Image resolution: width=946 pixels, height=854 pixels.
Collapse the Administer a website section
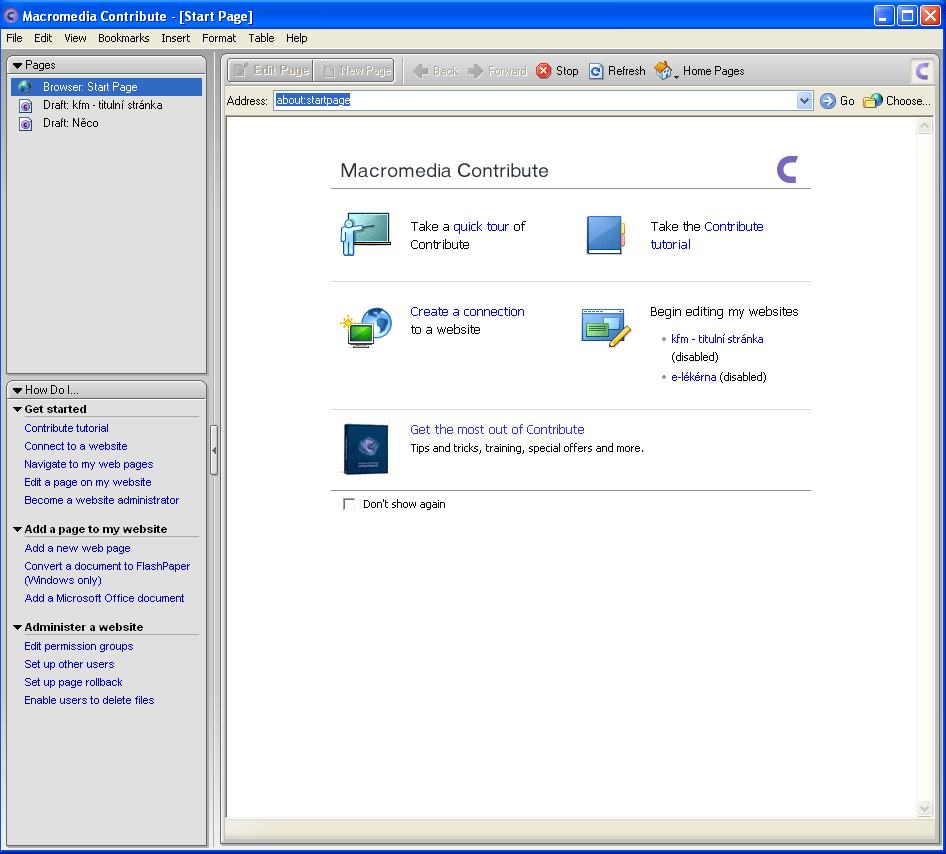pos(17,627)
